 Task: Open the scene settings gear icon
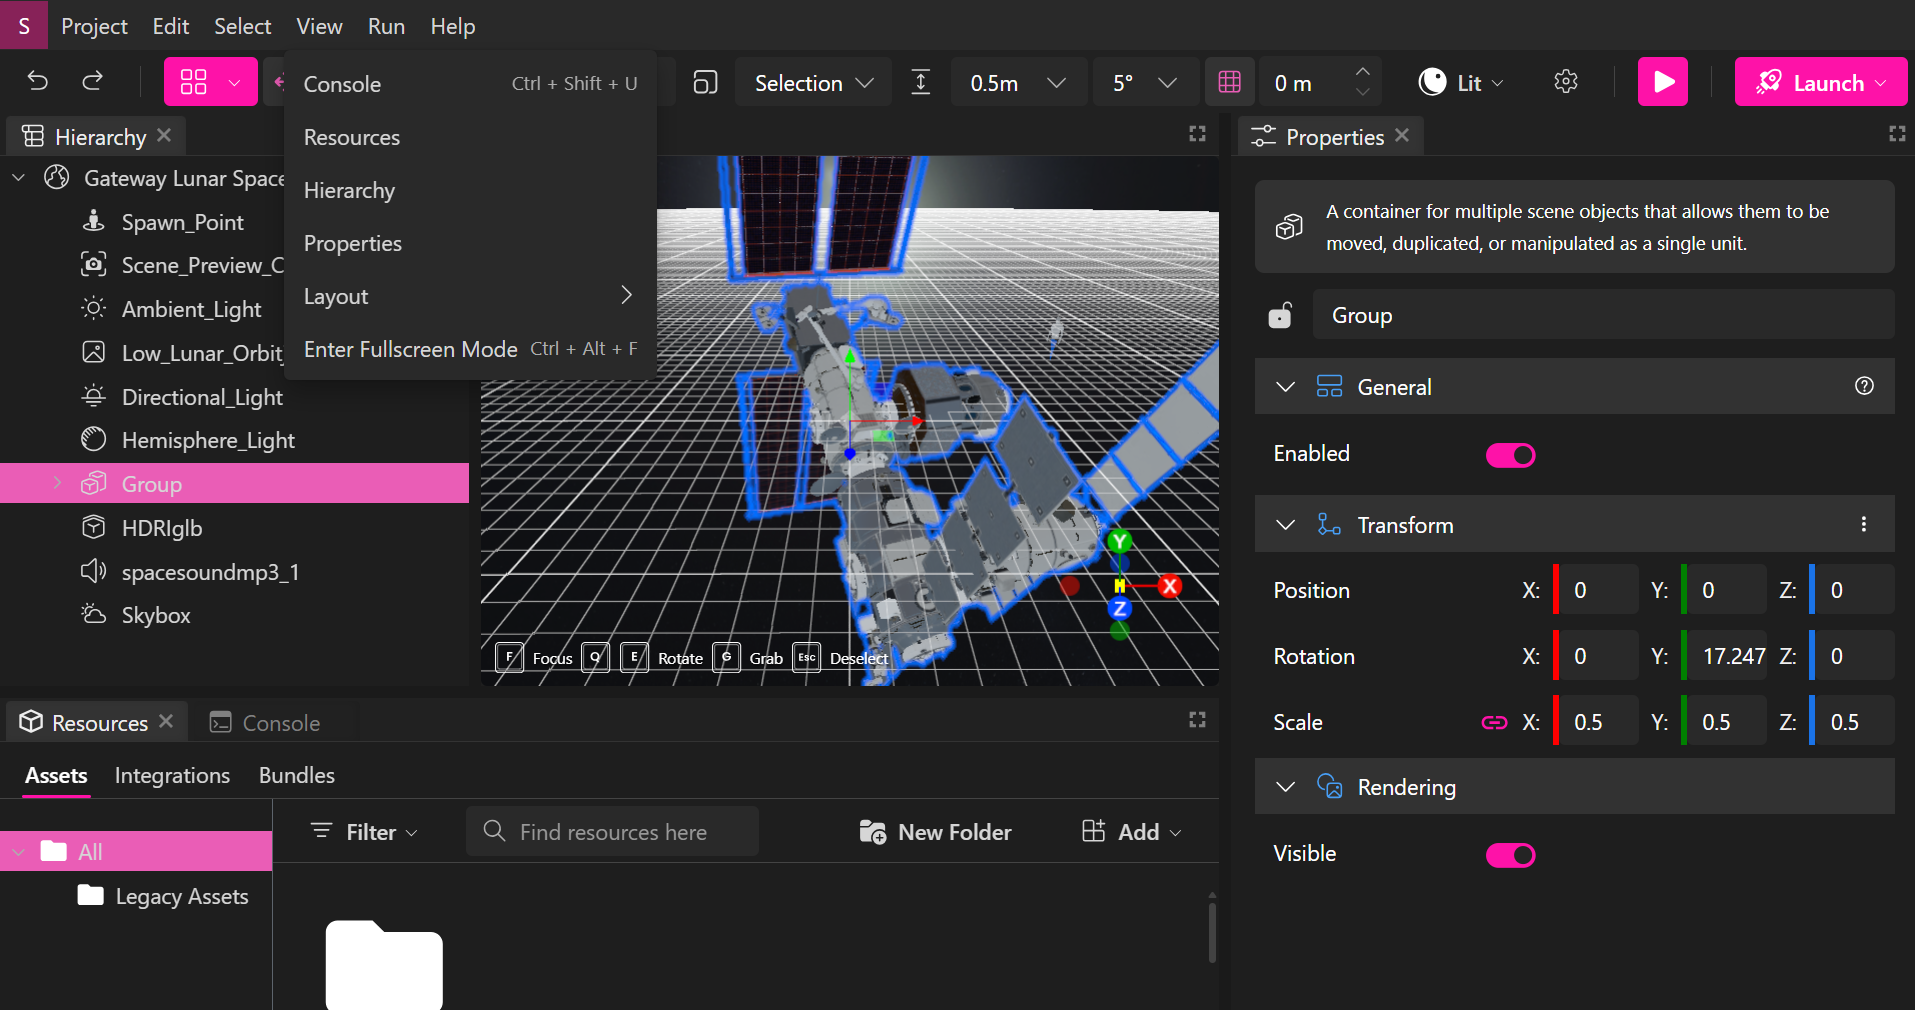point(1566,82)
